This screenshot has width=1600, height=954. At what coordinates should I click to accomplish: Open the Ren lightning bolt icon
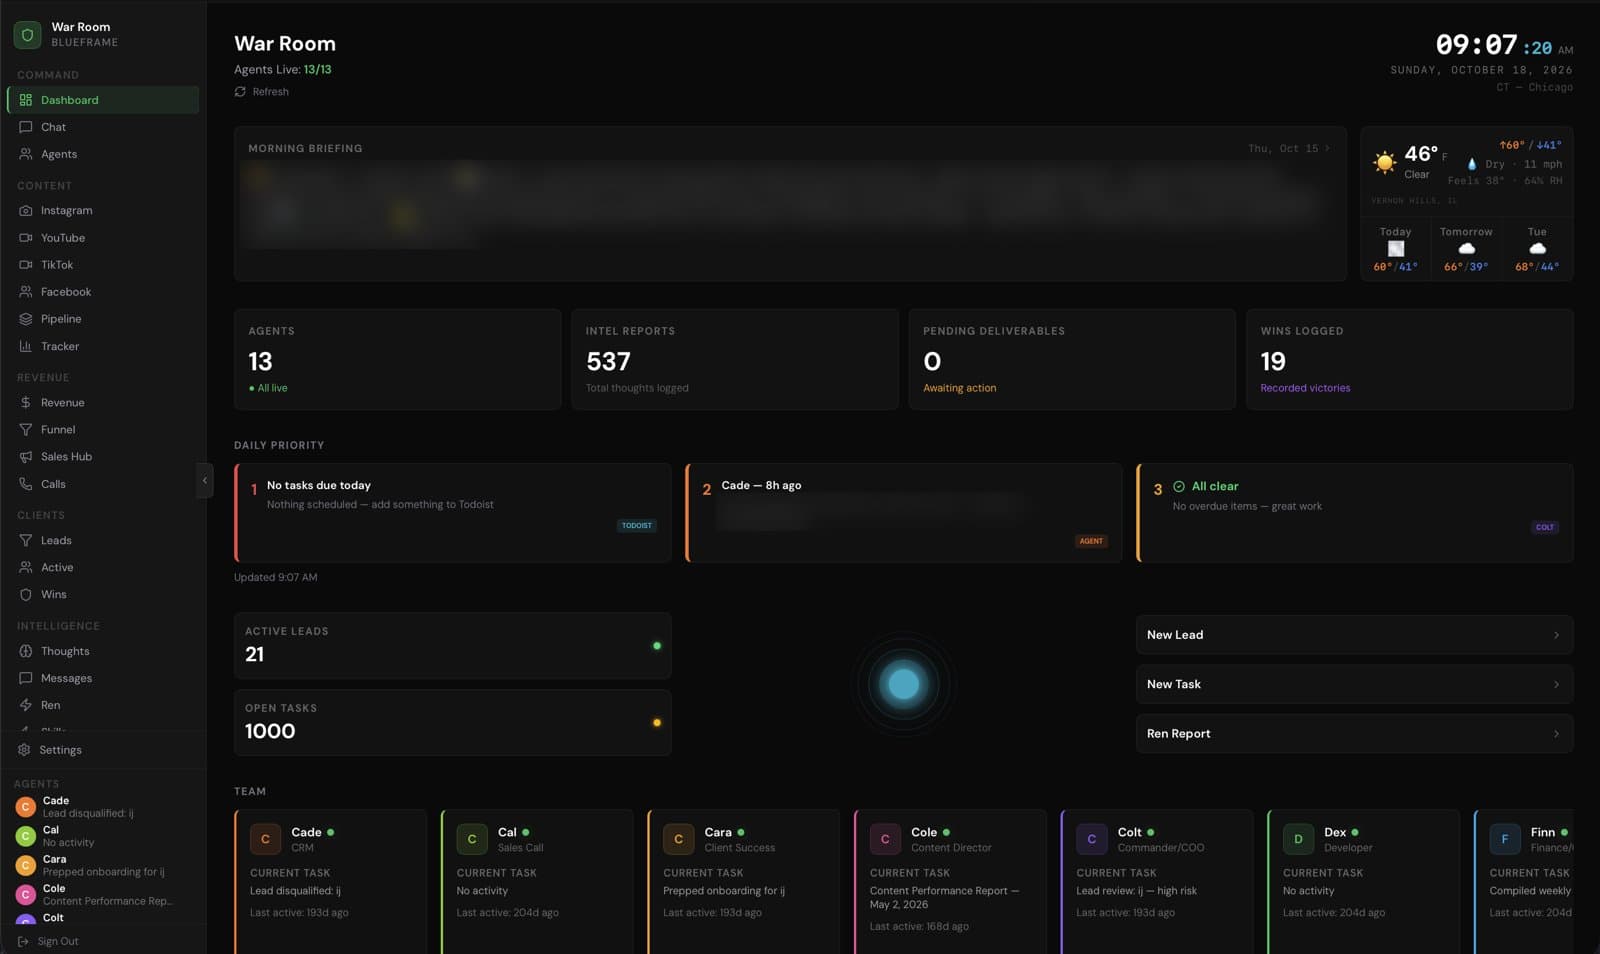point(26,705)
